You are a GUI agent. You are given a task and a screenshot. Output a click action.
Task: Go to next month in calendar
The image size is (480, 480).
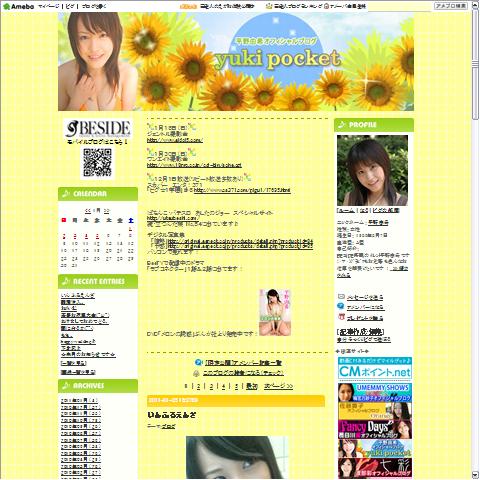106,211
